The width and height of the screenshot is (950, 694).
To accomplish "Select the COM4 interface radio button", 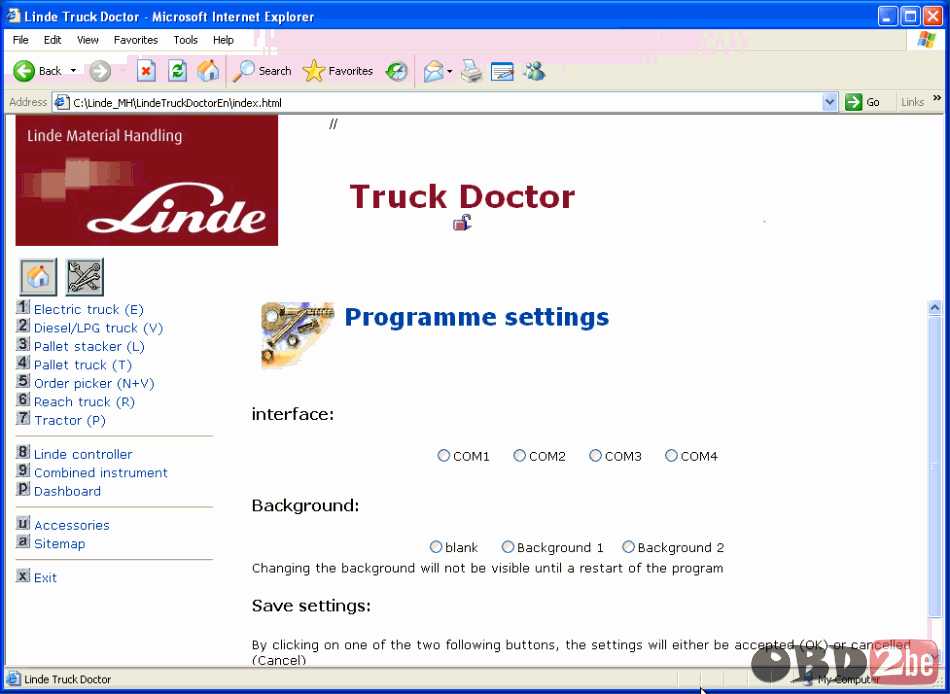I will coord(671,455).
